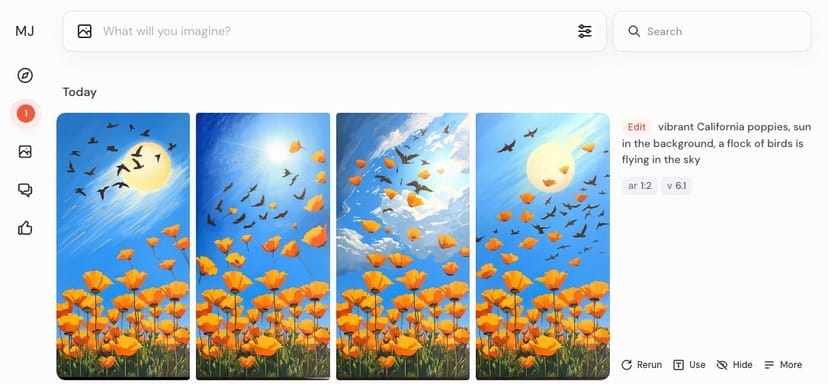This screenshot has height=384, width=828.
Task: Hide this generation with the eye icon
Action: click(735, 364)
